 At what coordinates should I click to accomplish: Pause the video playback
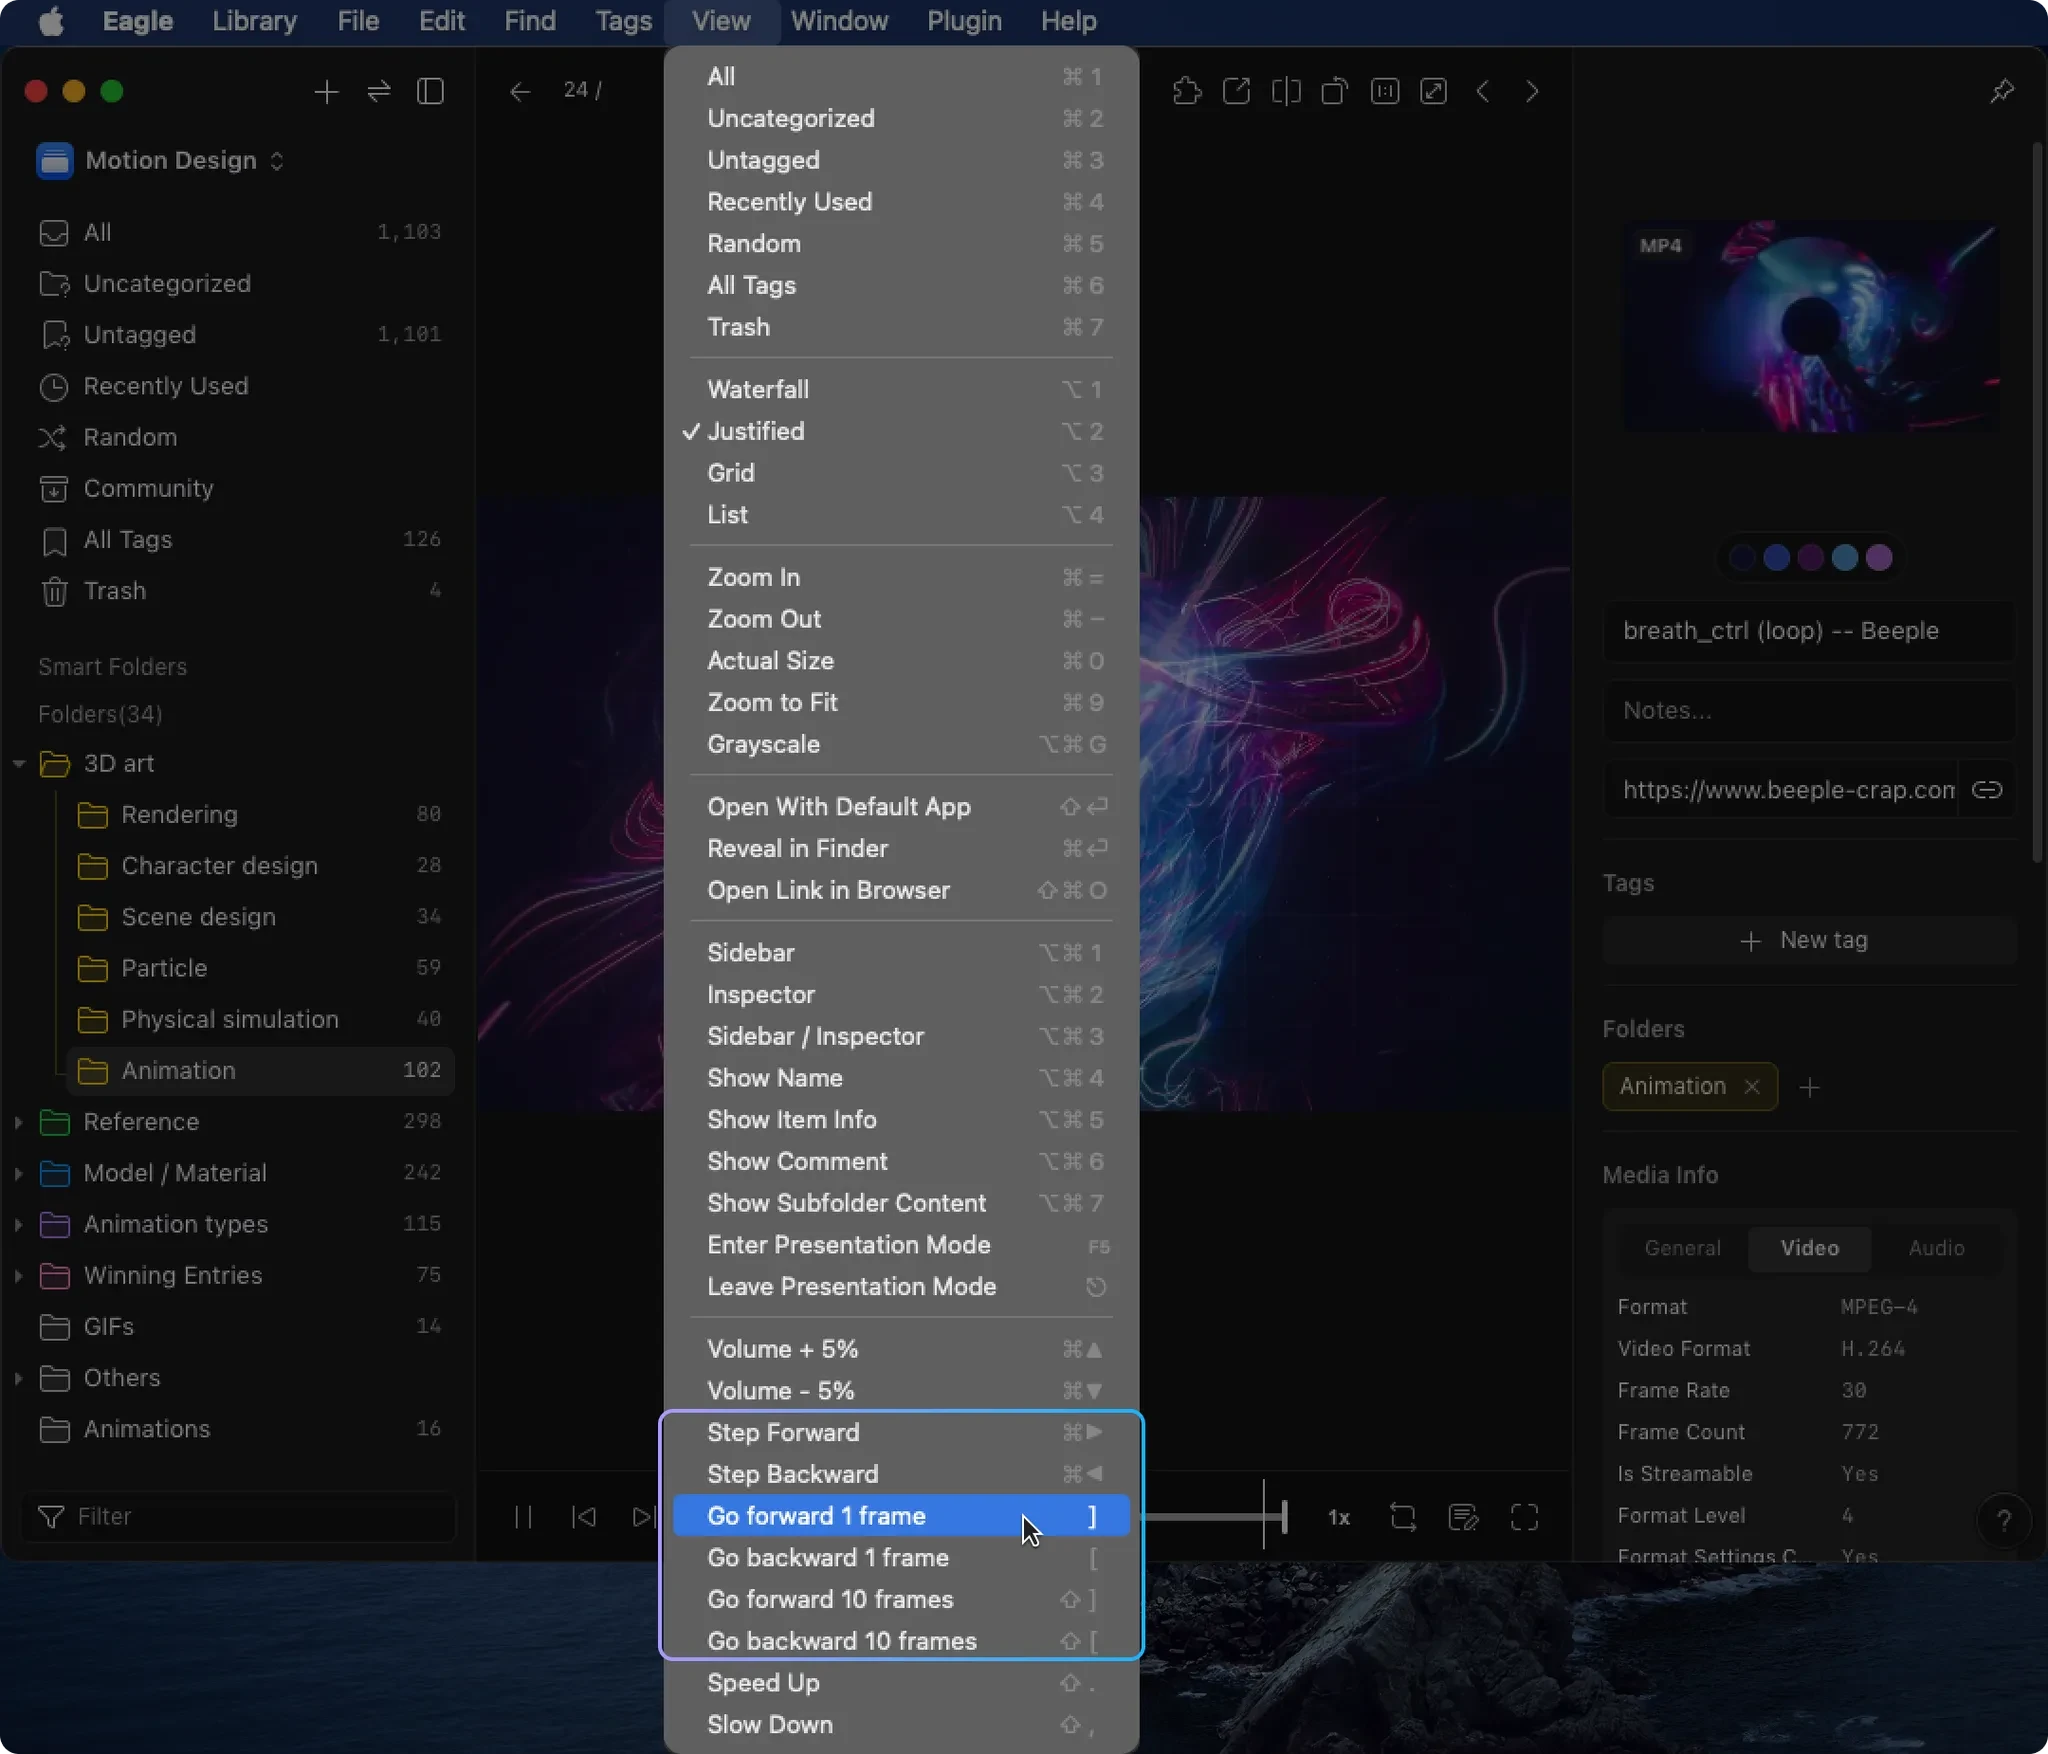click(522, 1517)
